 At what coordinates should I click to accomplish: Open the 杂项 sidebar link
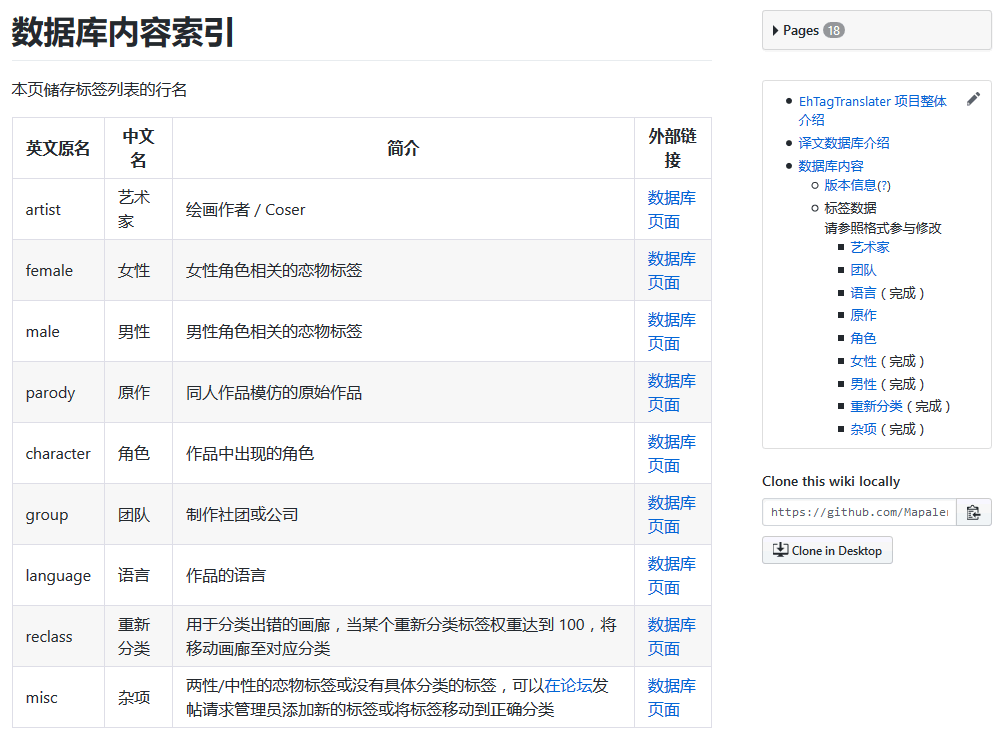(863, 429)
